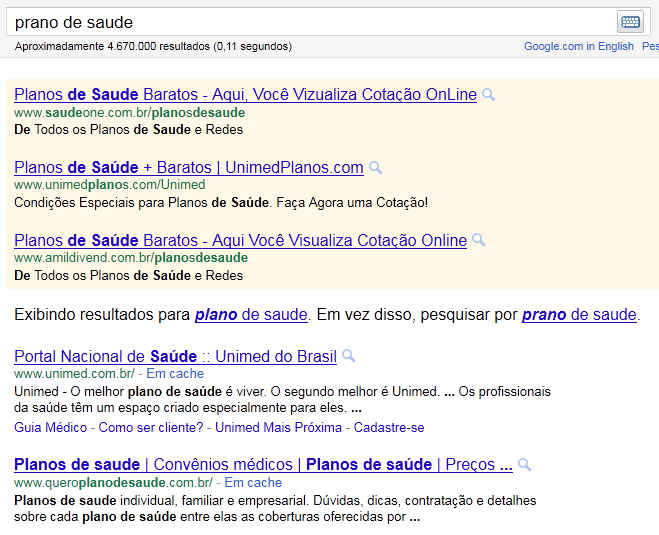Click ad description 'Condições Especiais para Planos de Saúde'
The image size is (659, 535).
point(141,203)
